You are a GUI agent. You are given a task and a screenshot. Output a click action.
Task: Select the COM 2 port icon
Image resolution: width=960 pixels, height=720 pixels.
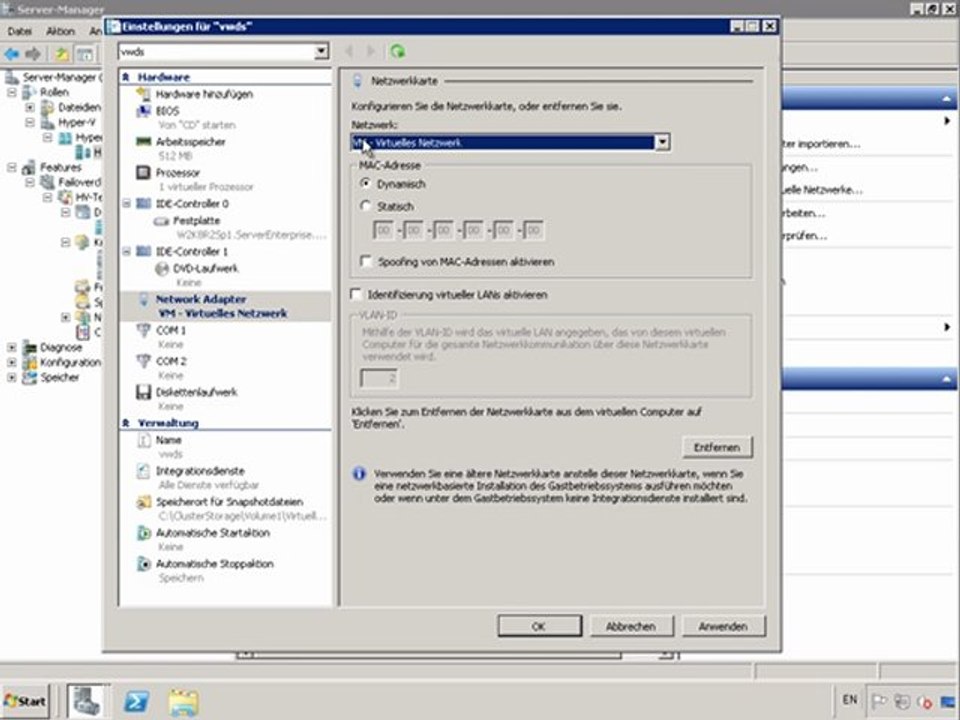[143, 361]
